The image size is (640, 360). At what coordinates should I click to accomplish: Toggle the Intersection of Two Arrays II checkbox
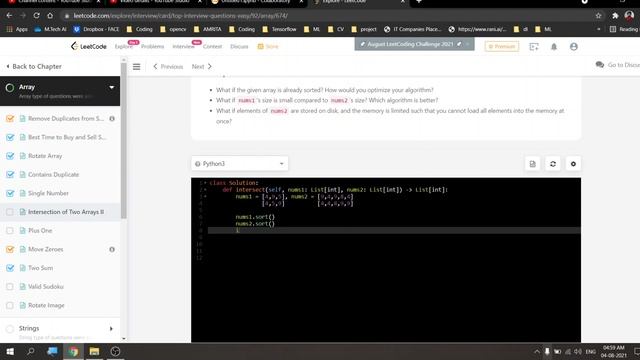pos(10,212)
